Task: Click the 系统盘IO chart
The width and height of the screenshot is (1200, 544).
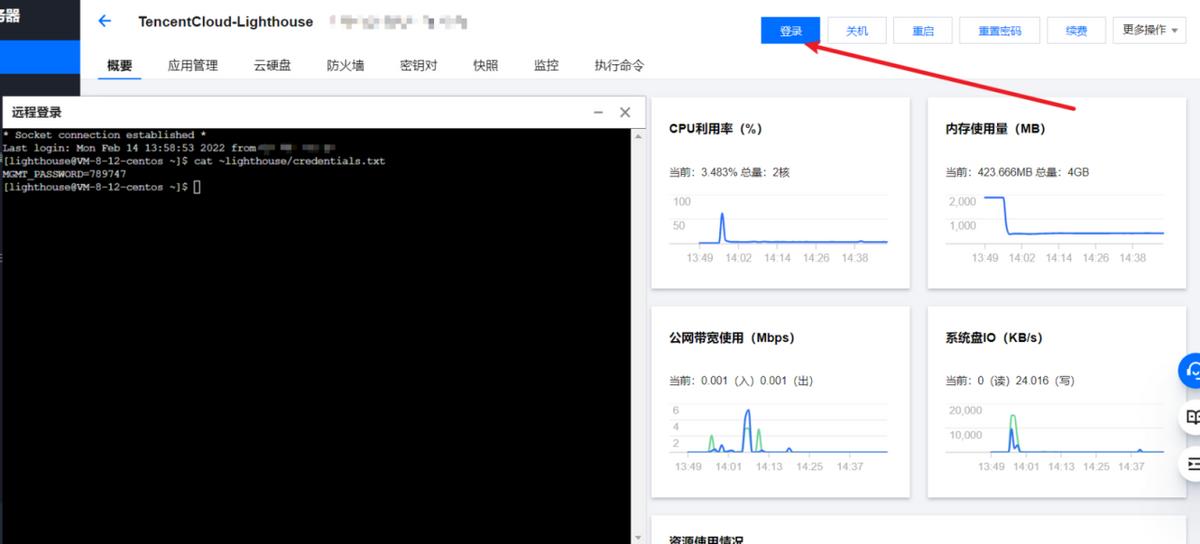Action: pyautogui.click(x=1055, y=440)
